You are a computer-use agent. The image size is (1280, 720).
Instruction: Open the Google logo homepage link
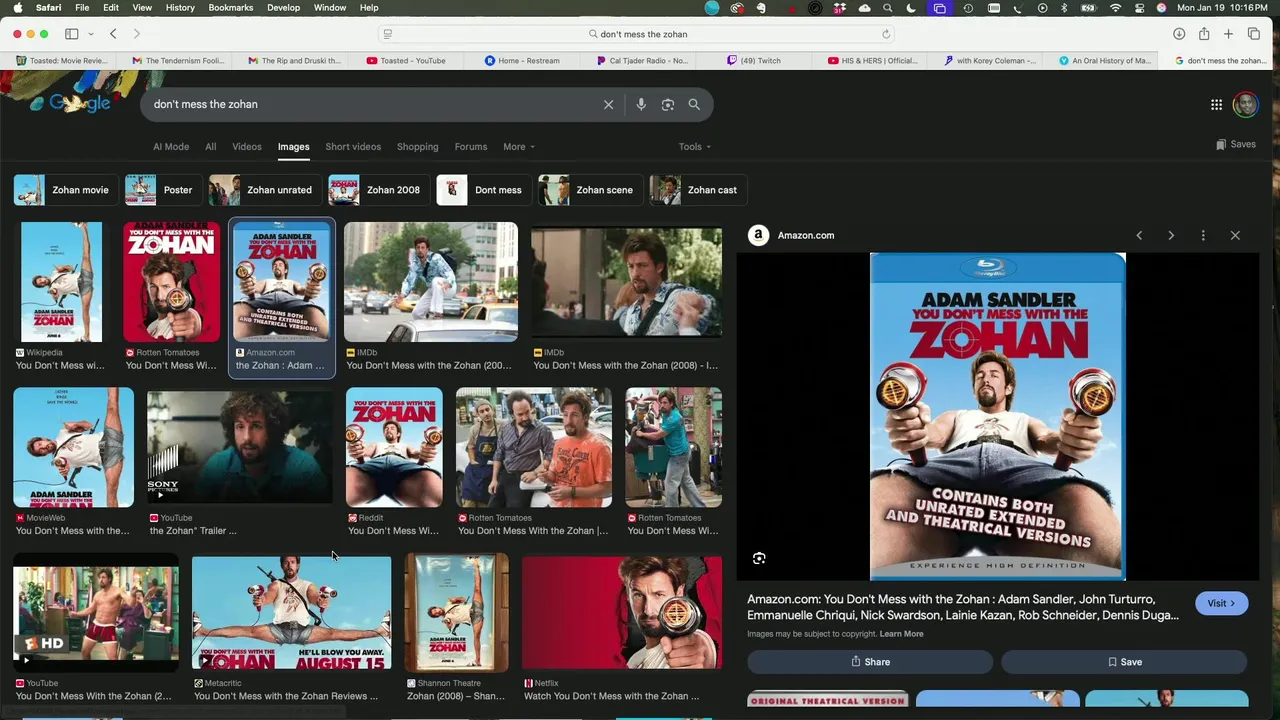pos(80,103)
